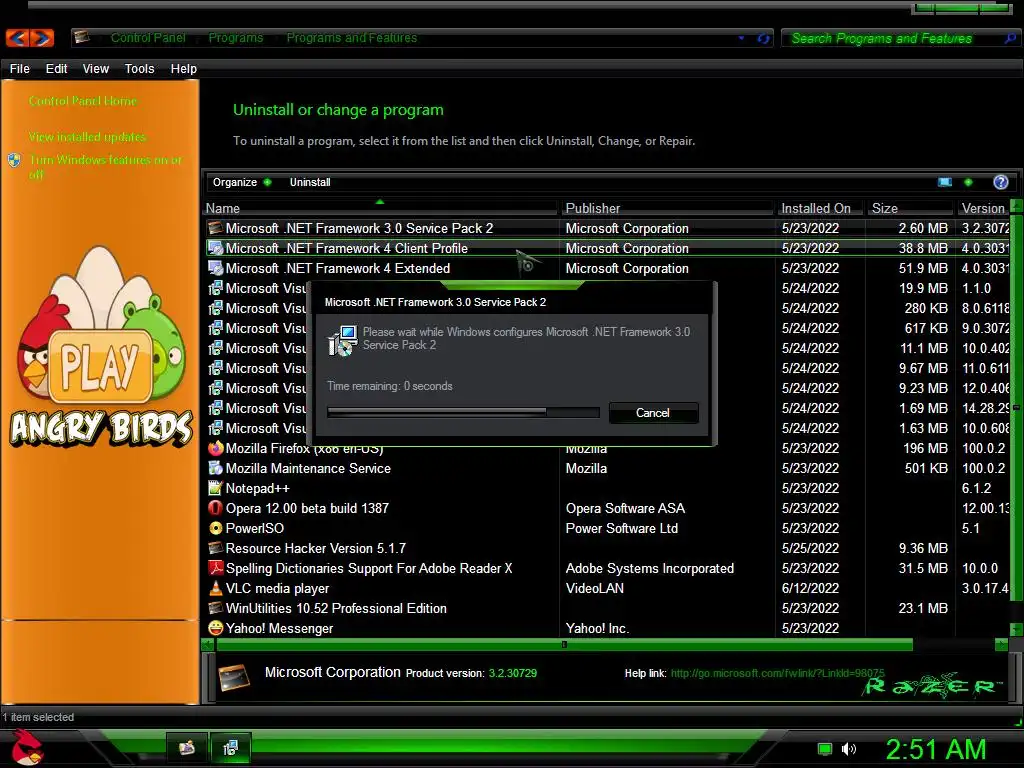
Task: Click the VLC cone icon
Action: click(x=215, y=588)
